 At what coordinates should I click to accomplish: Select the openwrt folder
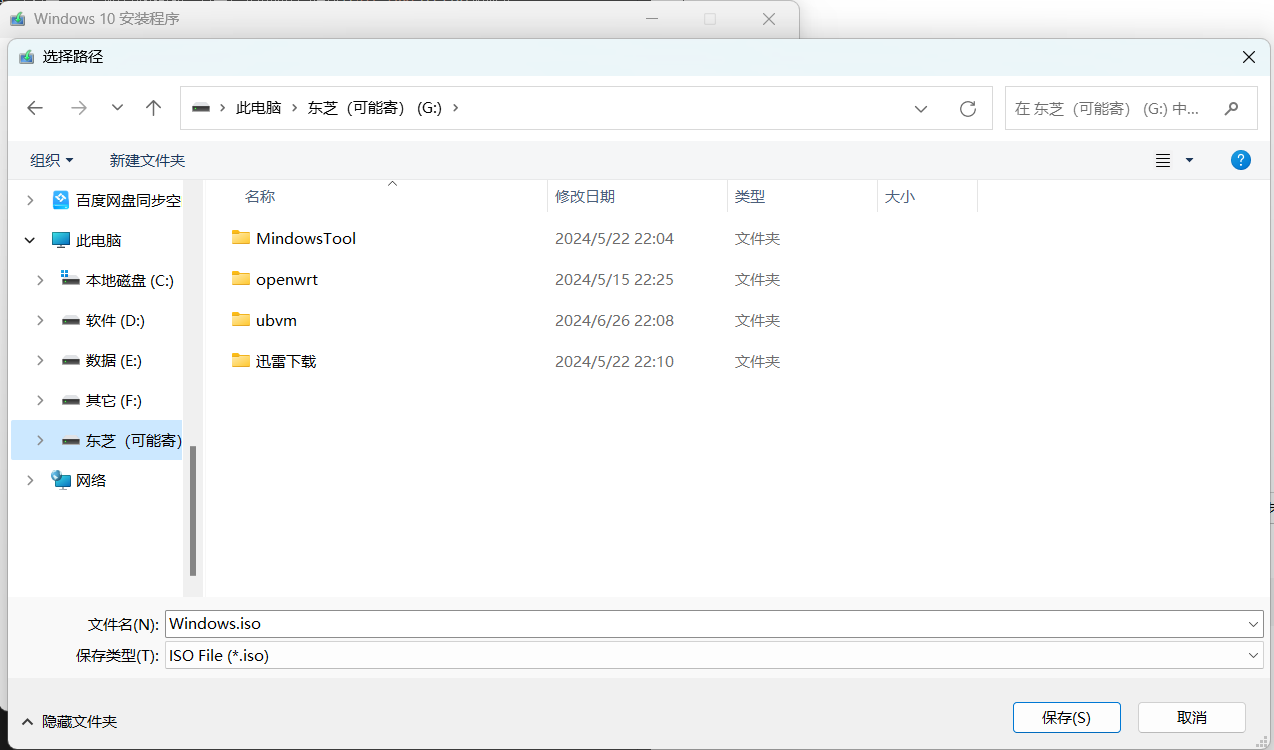[286, 279]
